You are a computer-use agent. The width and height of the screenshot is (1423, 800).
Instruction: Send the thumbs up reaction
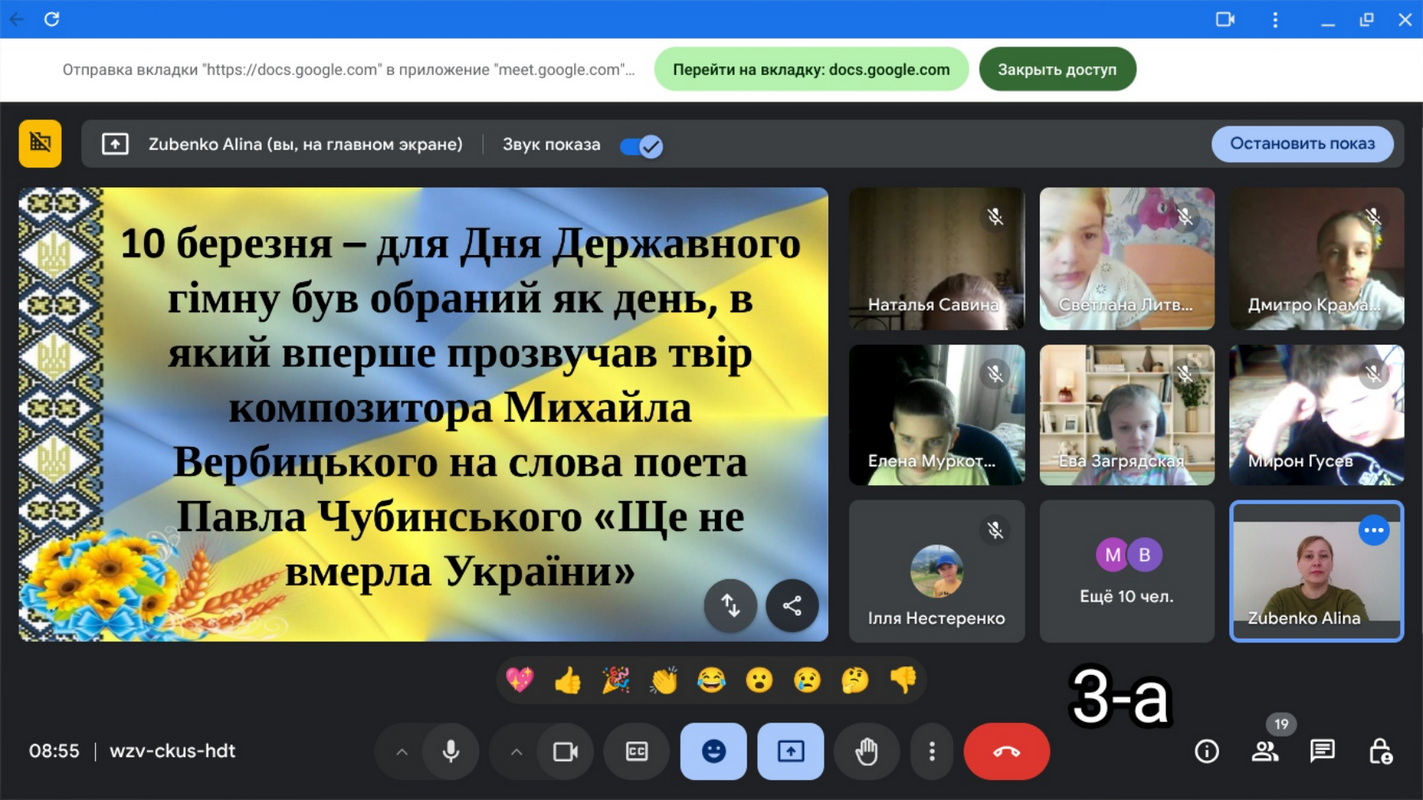point(568,681)
